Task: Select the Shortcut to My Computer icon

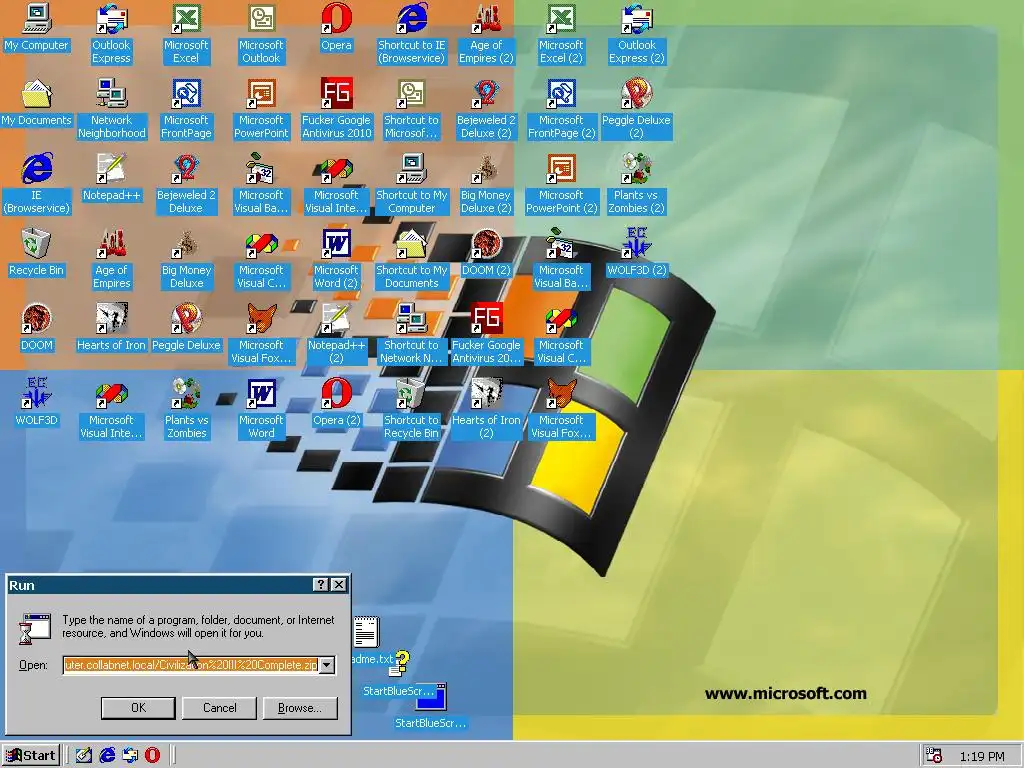Action: click(411, 184)
